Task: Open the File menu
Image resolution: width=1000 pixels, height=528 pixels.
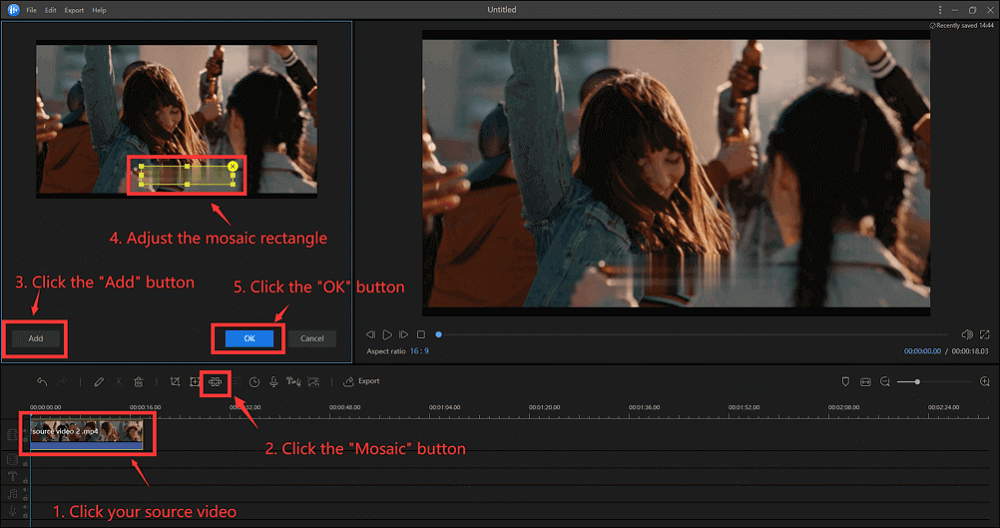Action: point(31,10)
